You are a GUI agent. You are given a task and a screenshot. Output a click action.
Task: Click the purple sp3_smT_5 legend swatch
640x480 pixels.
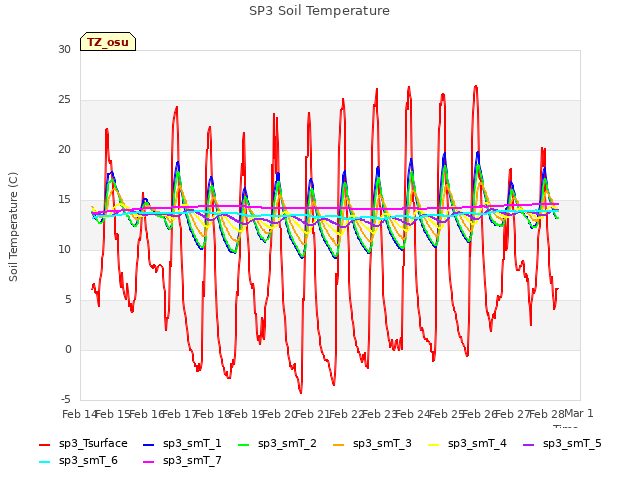click(529, 444)
